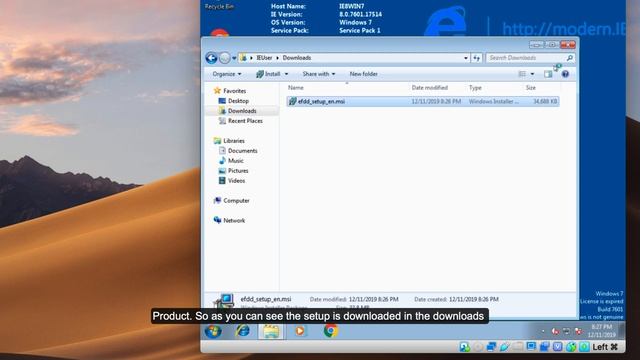Click the Left ⌘ host key indicator
The image size is (640, 360).
[x=605, y=347]
